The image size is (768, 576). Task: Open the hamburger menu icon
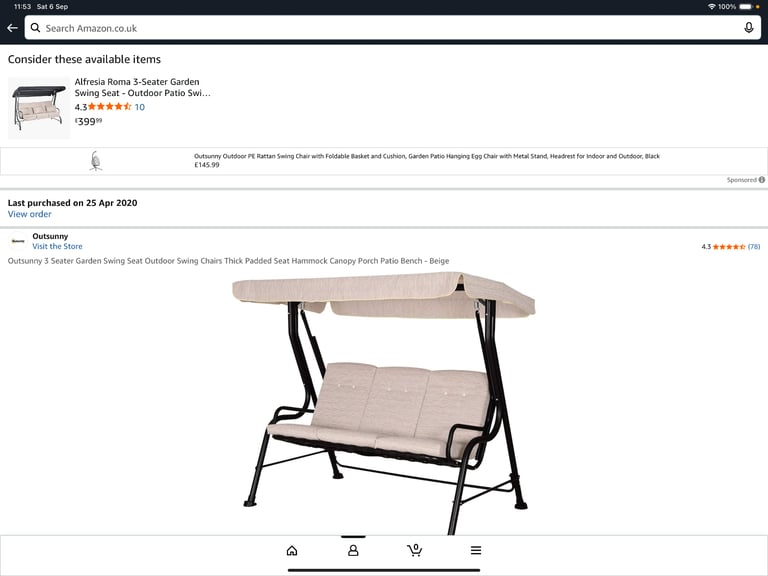pyautogui.click(x=476, y=551)
